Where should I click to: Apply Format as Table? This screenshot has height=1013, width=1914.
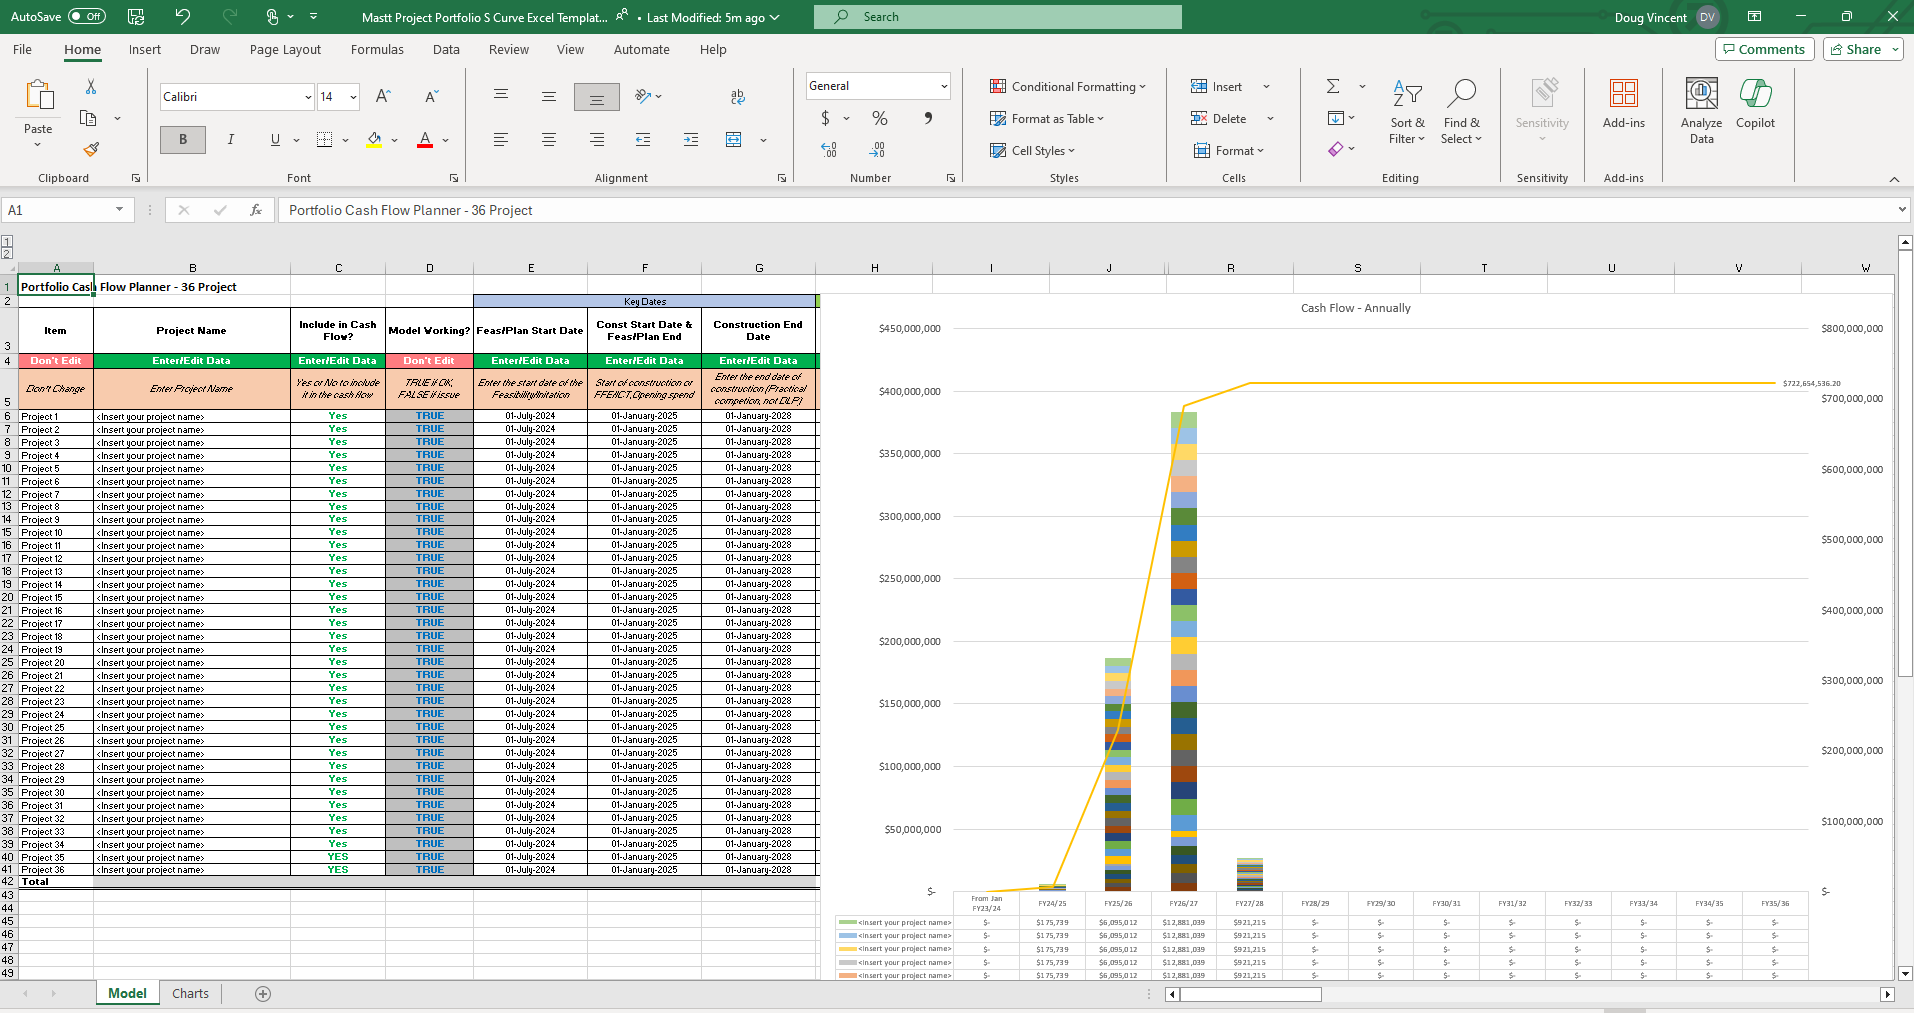[1046, 118]
